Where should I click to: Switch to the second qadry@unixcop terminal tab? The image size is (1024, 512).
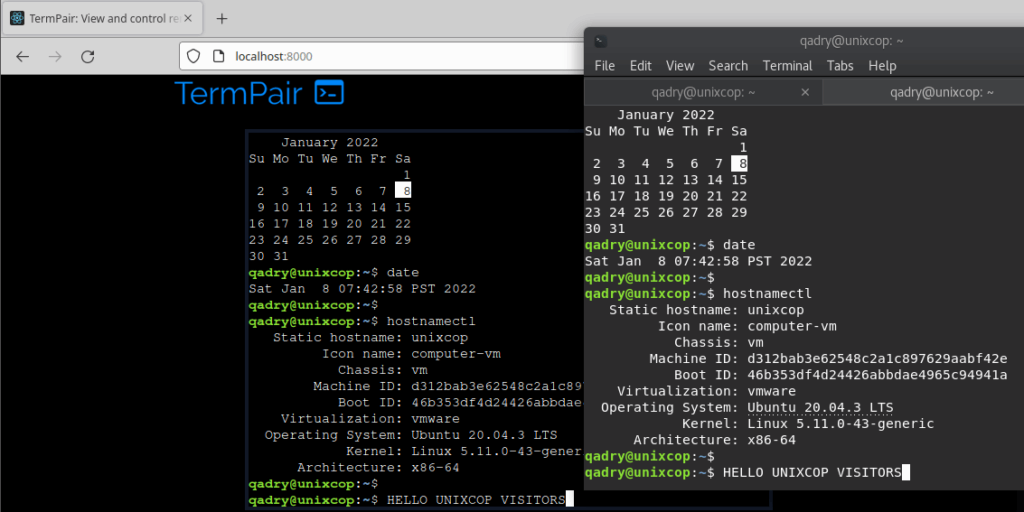point(923,92)
